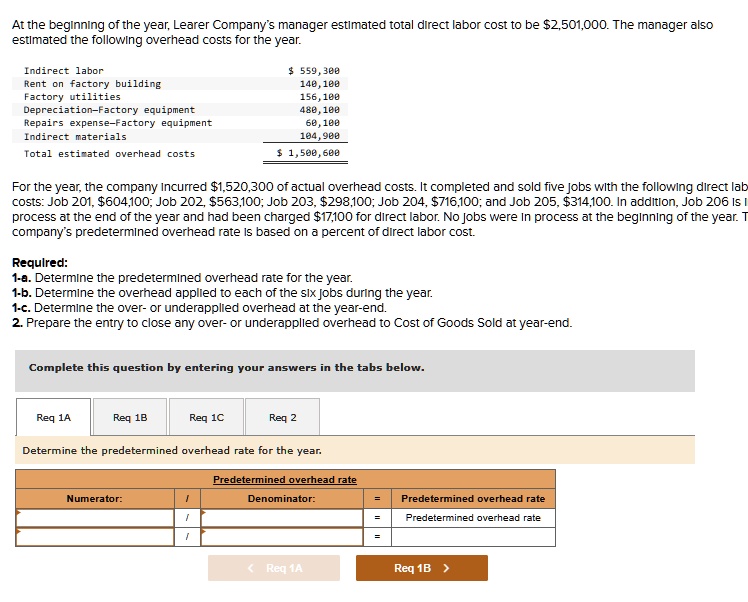Click the '140,100' amount

tap(320, 83)
